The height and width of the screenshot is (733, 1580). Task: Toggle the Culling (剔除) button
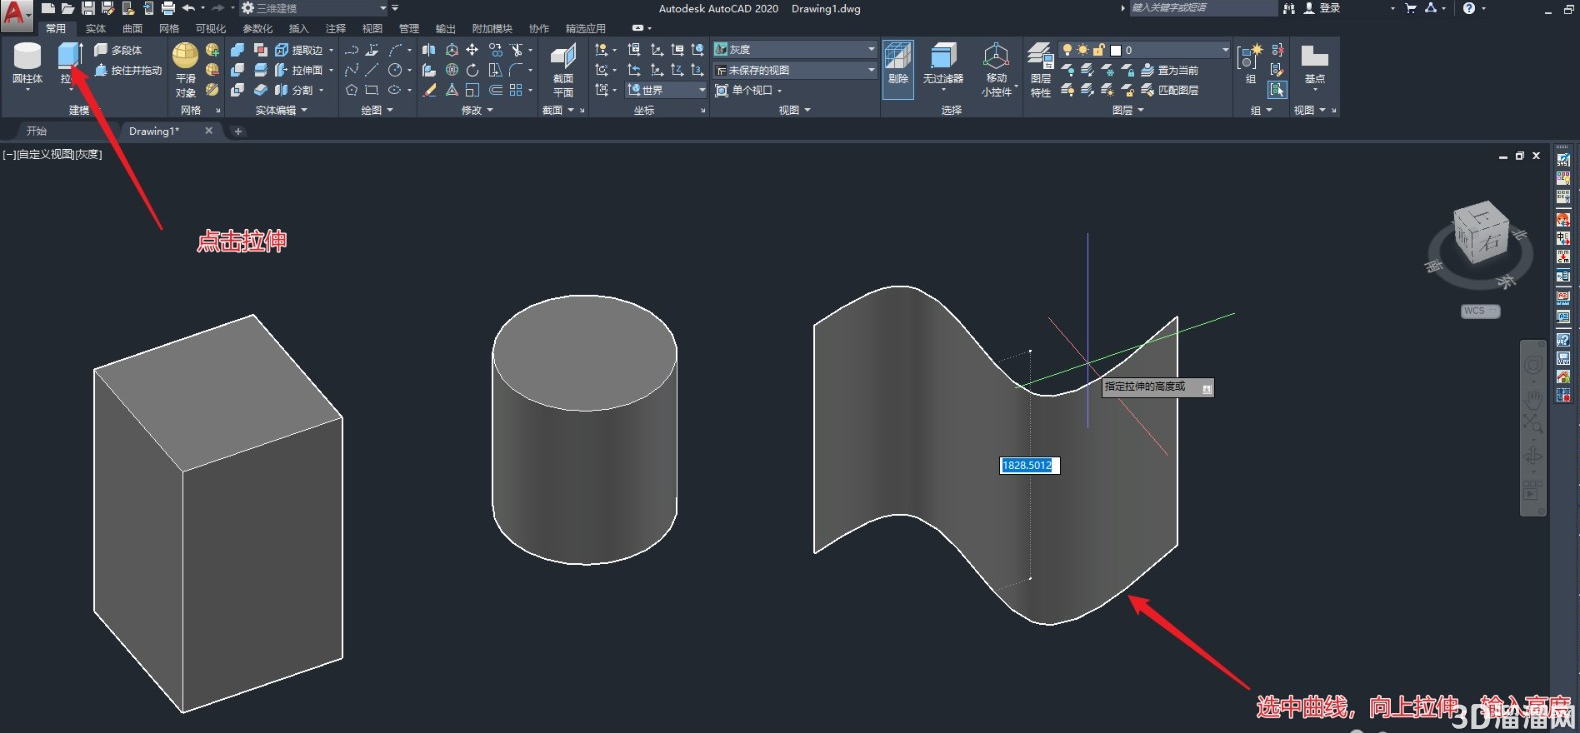click(x=898, y=68)
